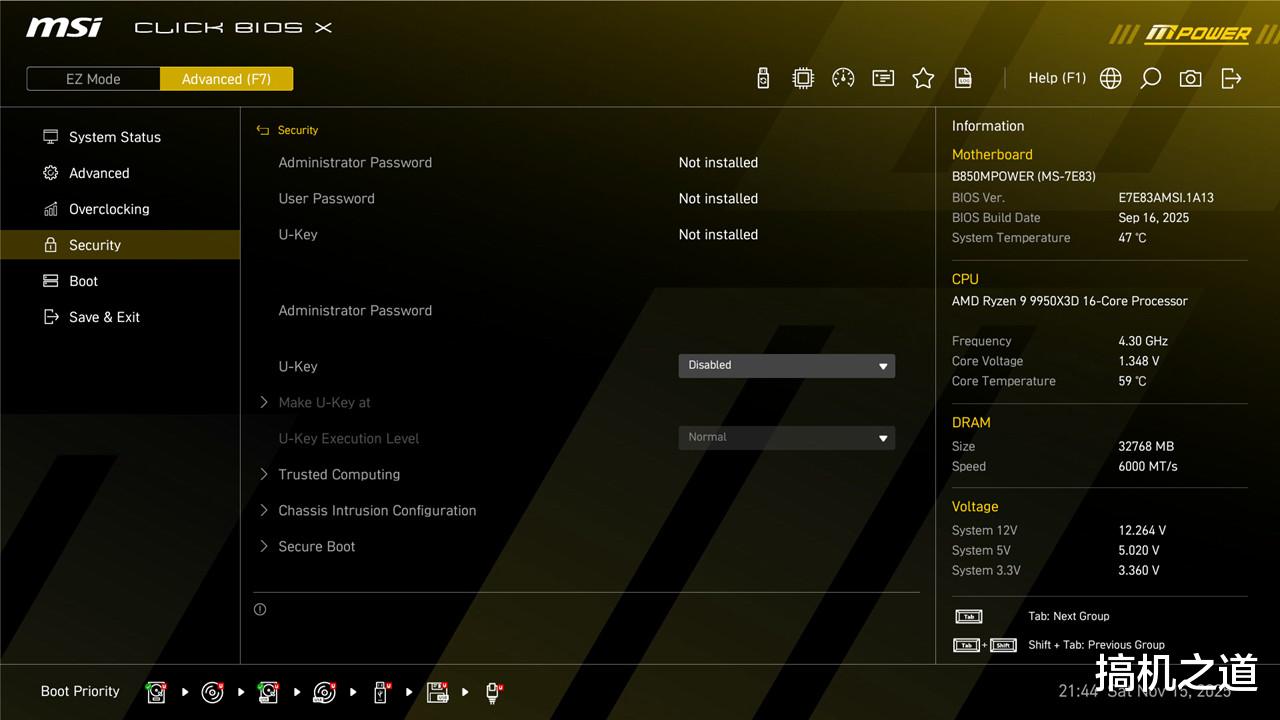
Task: Select the optical disc boot device without USB label
Action: coord(213,691)
